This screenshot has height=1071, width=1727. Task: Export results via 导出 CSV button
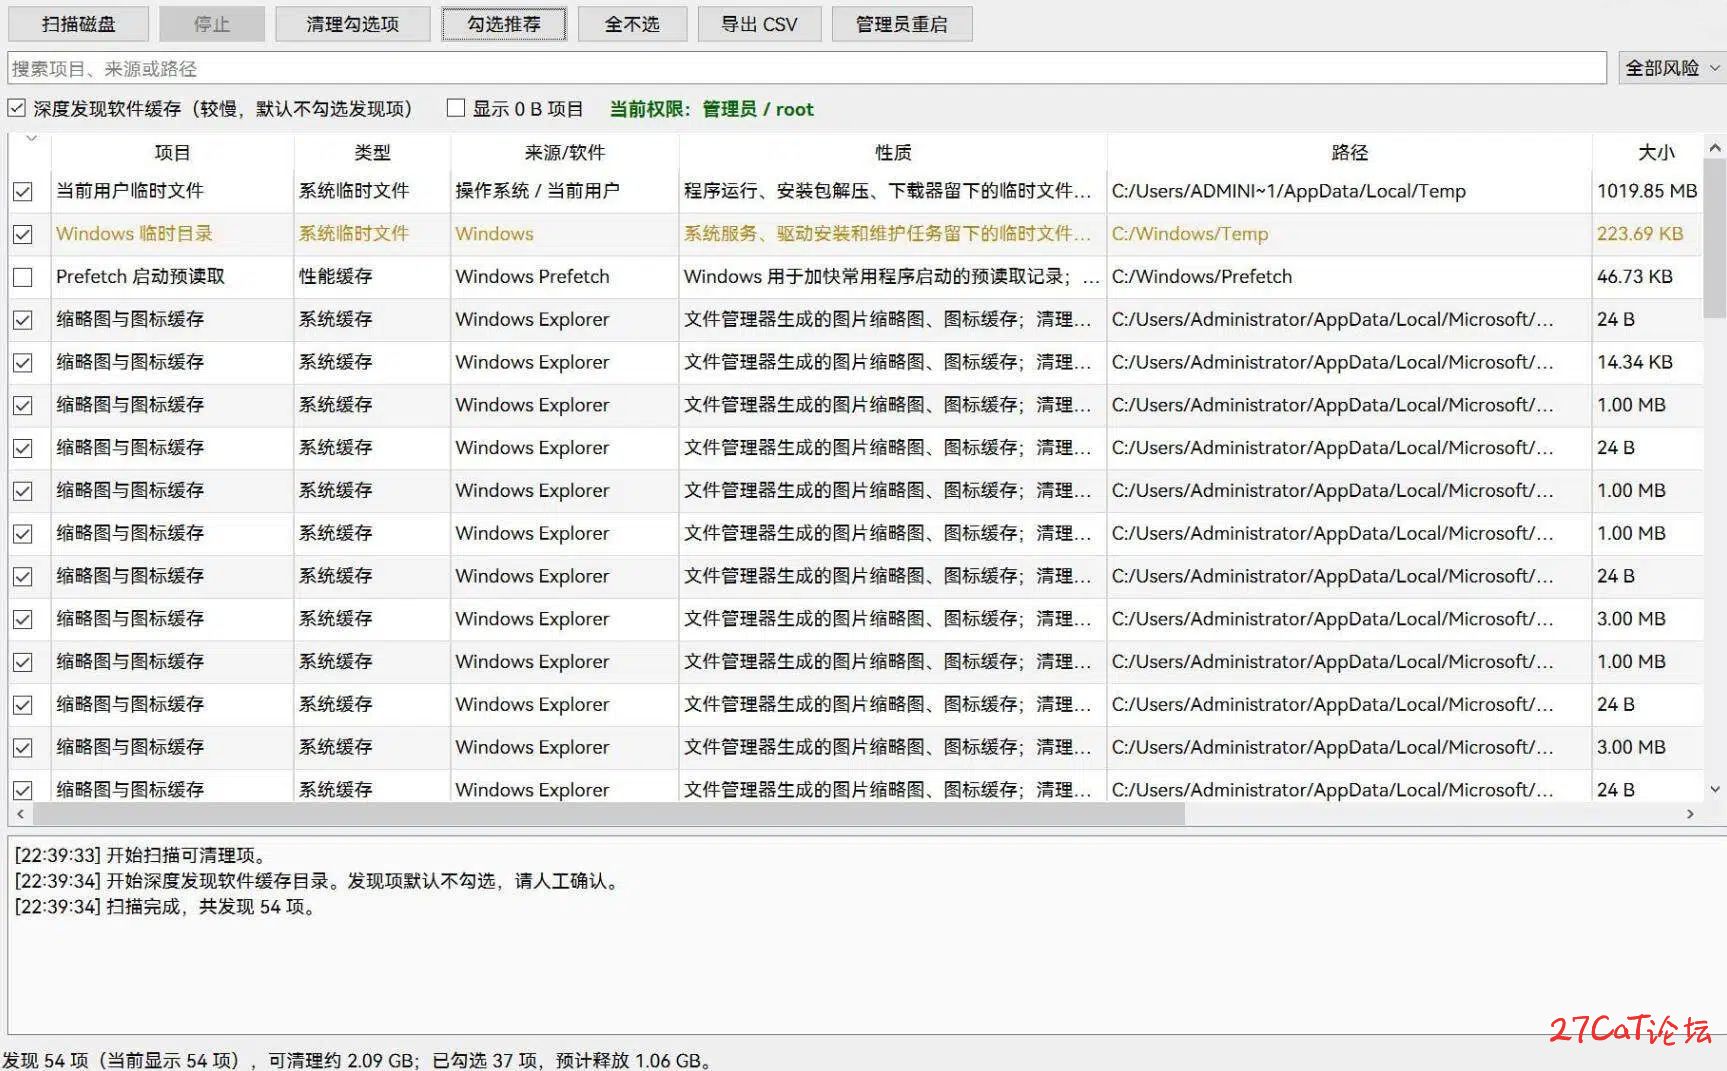tap(759, 24)
